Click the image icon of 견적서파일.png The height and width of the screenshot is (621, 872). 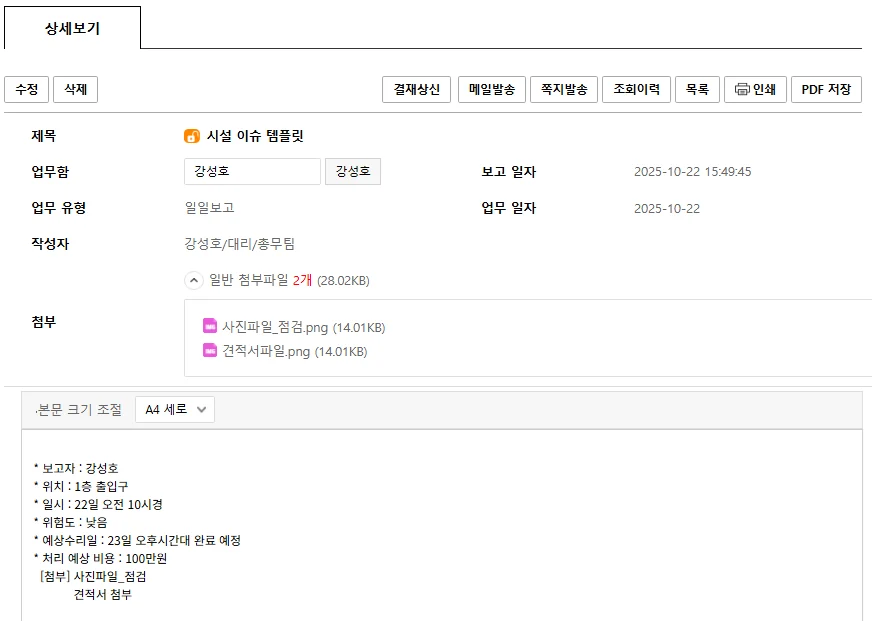210,350
